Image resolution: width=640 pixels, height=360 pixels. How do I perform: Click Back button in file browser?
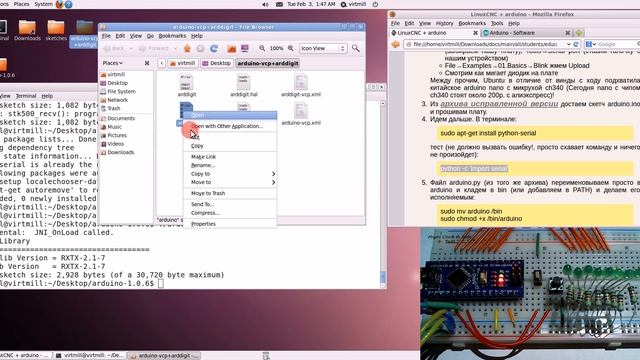click(114, 48)
